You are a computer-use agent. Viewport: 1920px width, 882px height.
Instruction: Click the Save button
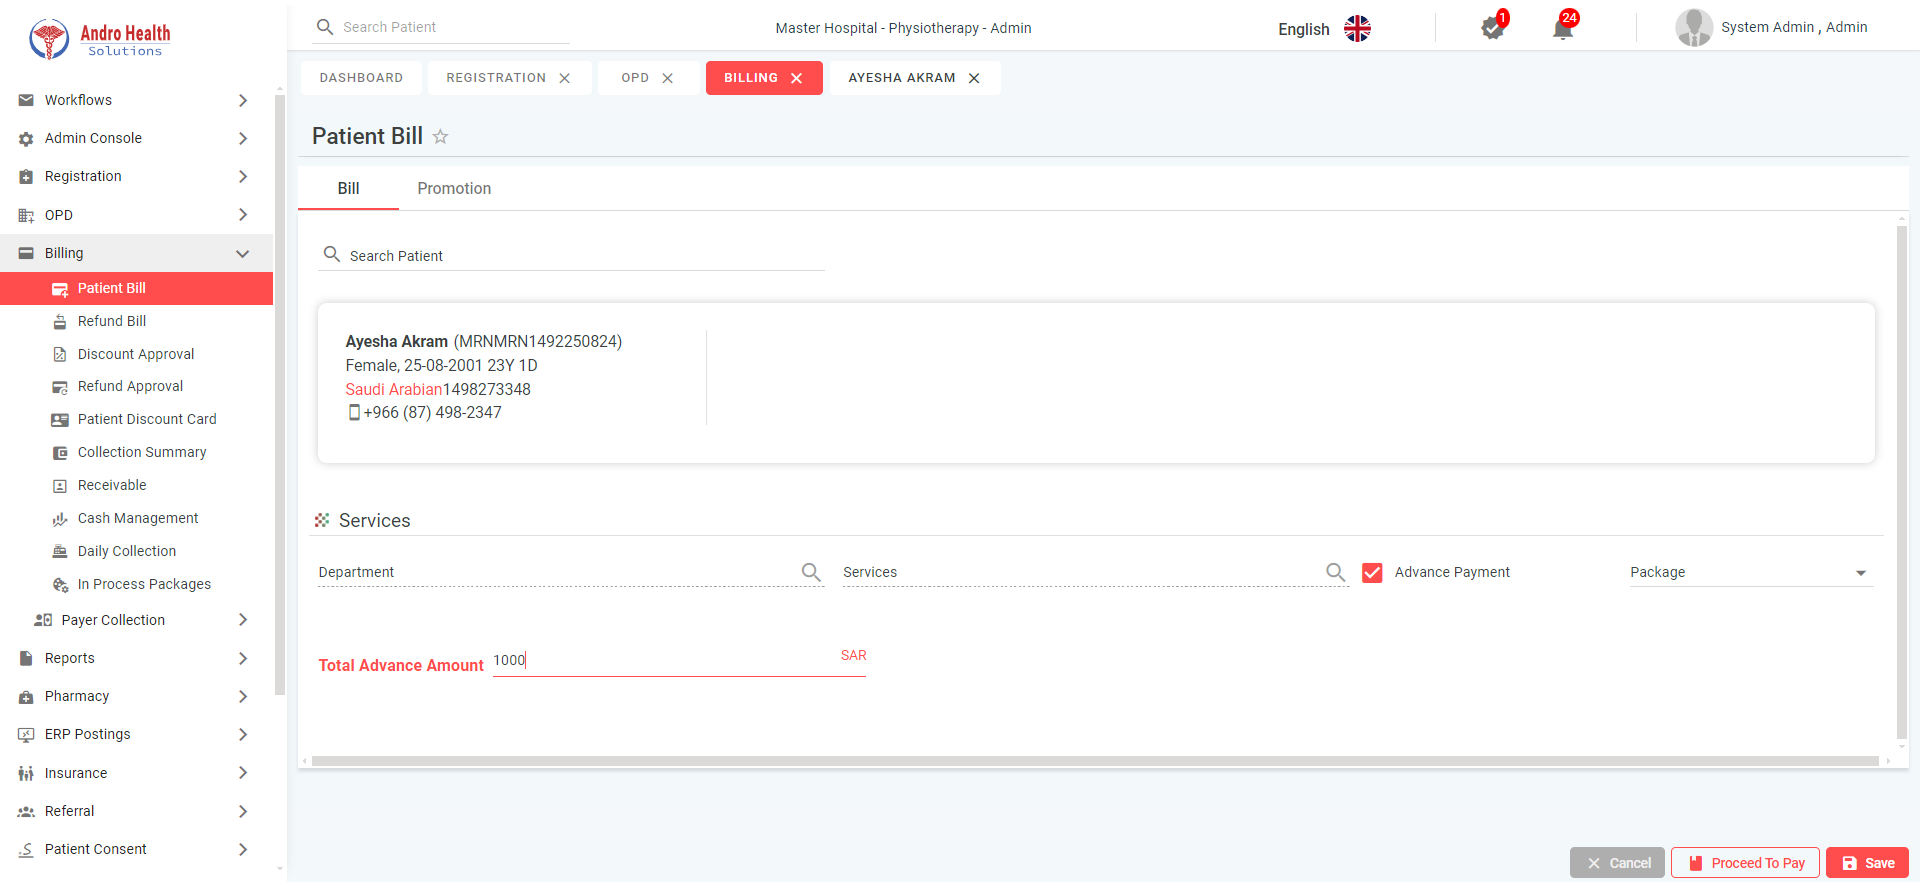point(1867,863)
